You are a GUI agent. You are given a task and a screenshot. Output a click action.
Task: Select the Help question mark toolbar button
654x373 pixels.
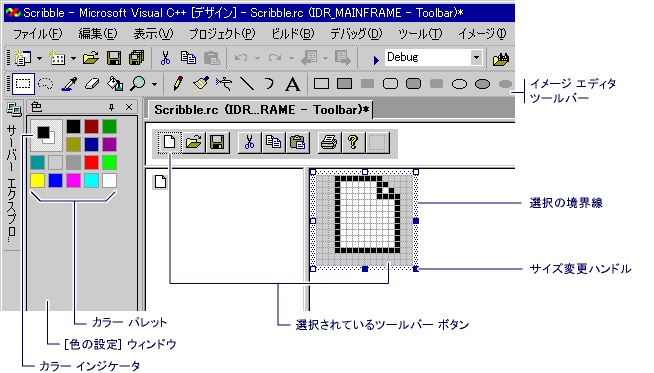[x=353, y=142]
